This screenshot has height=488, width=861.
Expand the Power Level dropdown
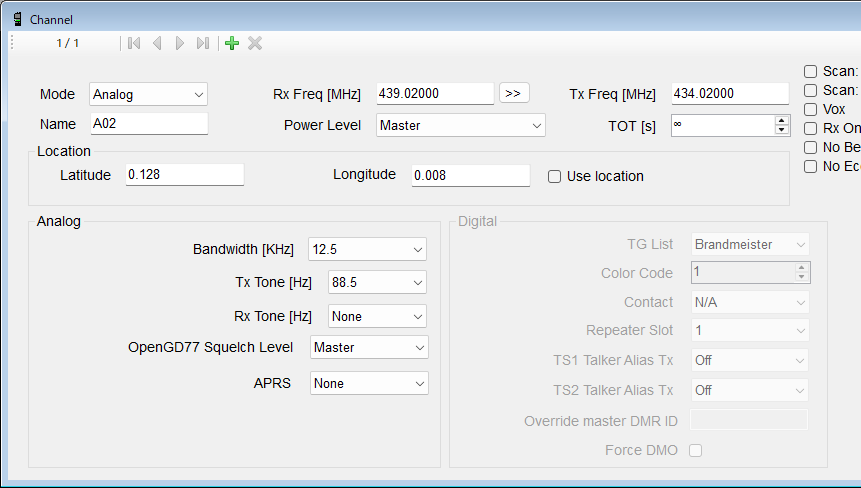pos(461,125)
